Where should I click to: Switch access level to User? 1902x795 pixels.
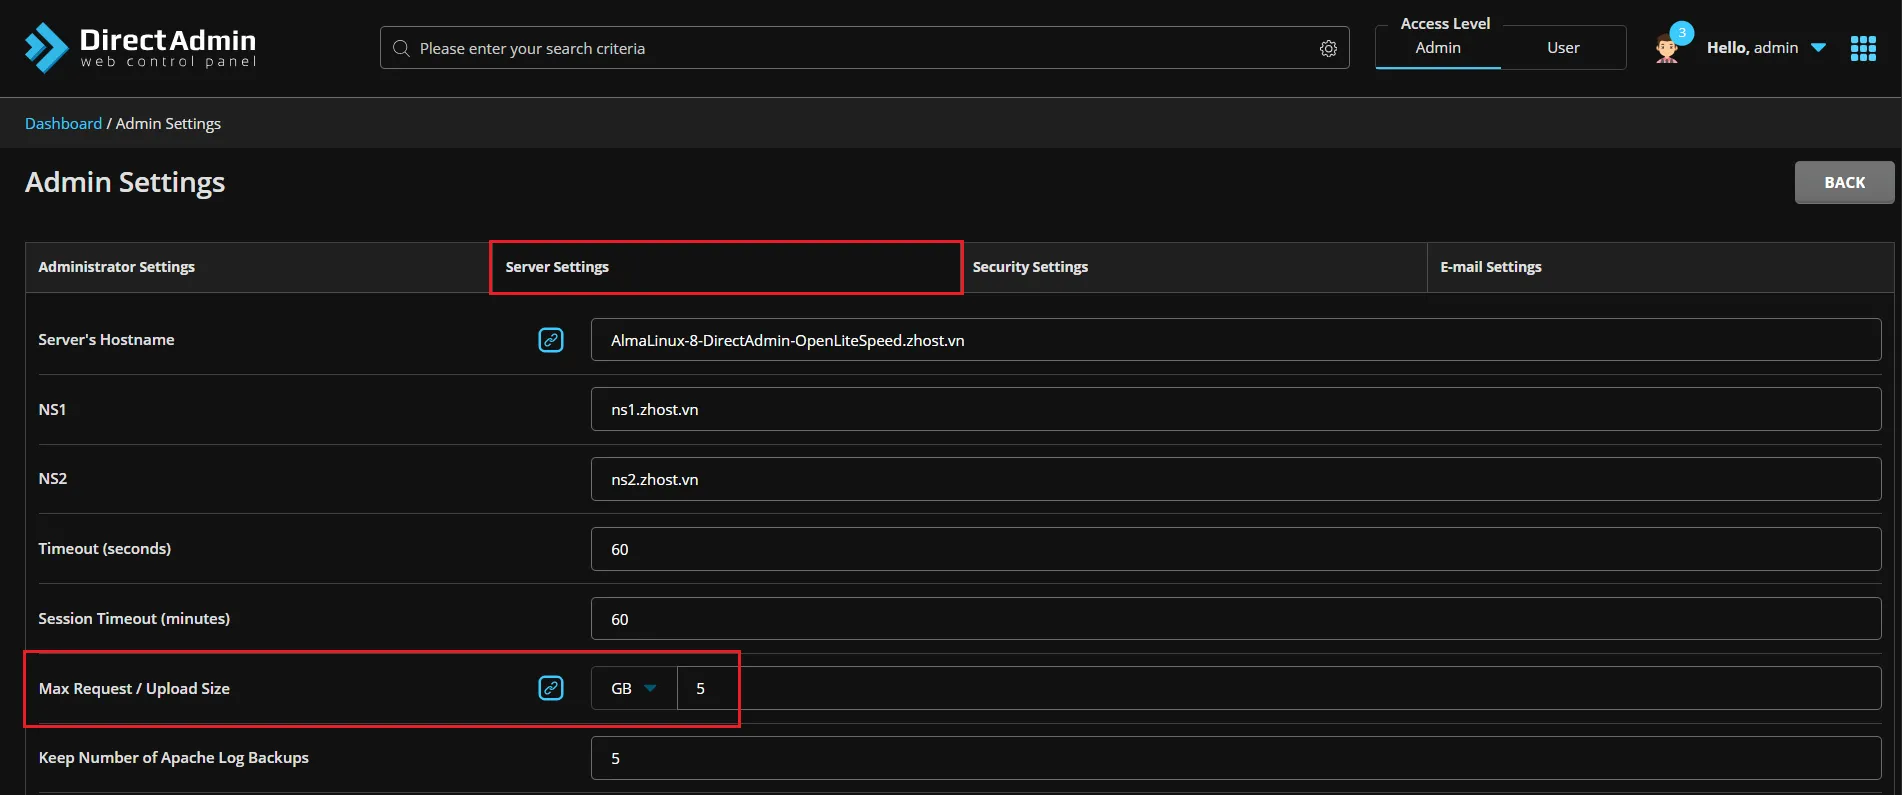click(x=1563, y=48)
